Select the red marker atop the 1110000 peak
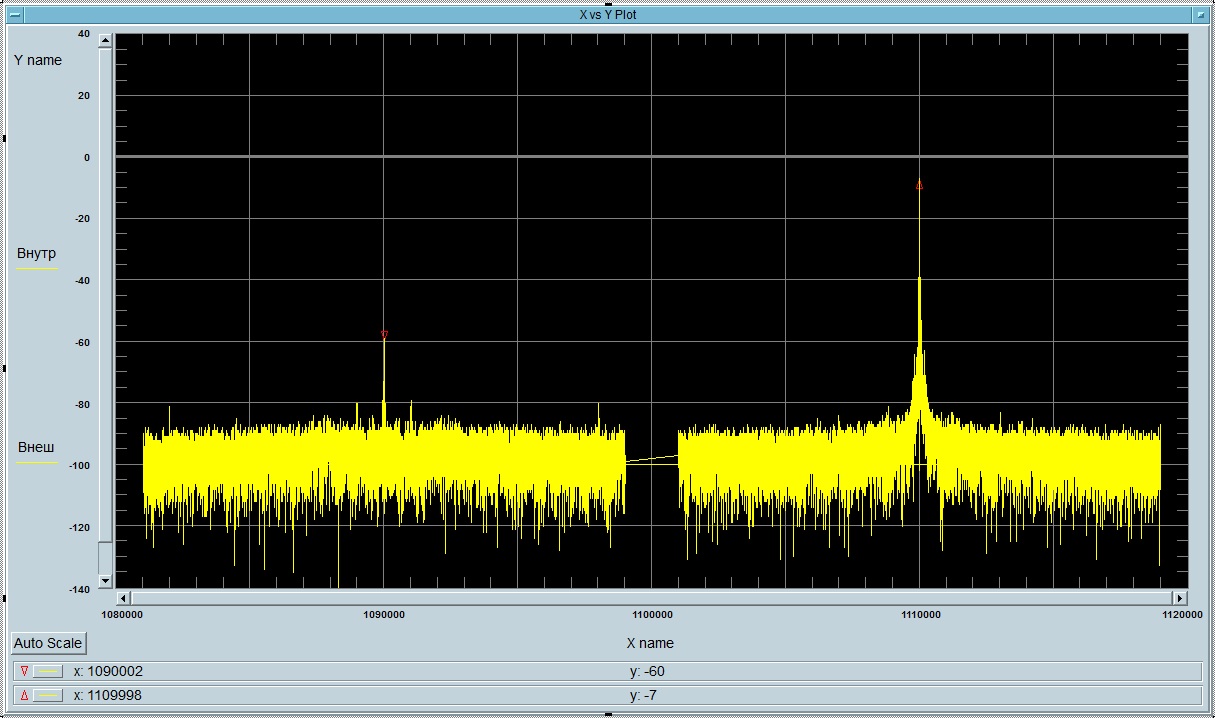 [919, 185]
